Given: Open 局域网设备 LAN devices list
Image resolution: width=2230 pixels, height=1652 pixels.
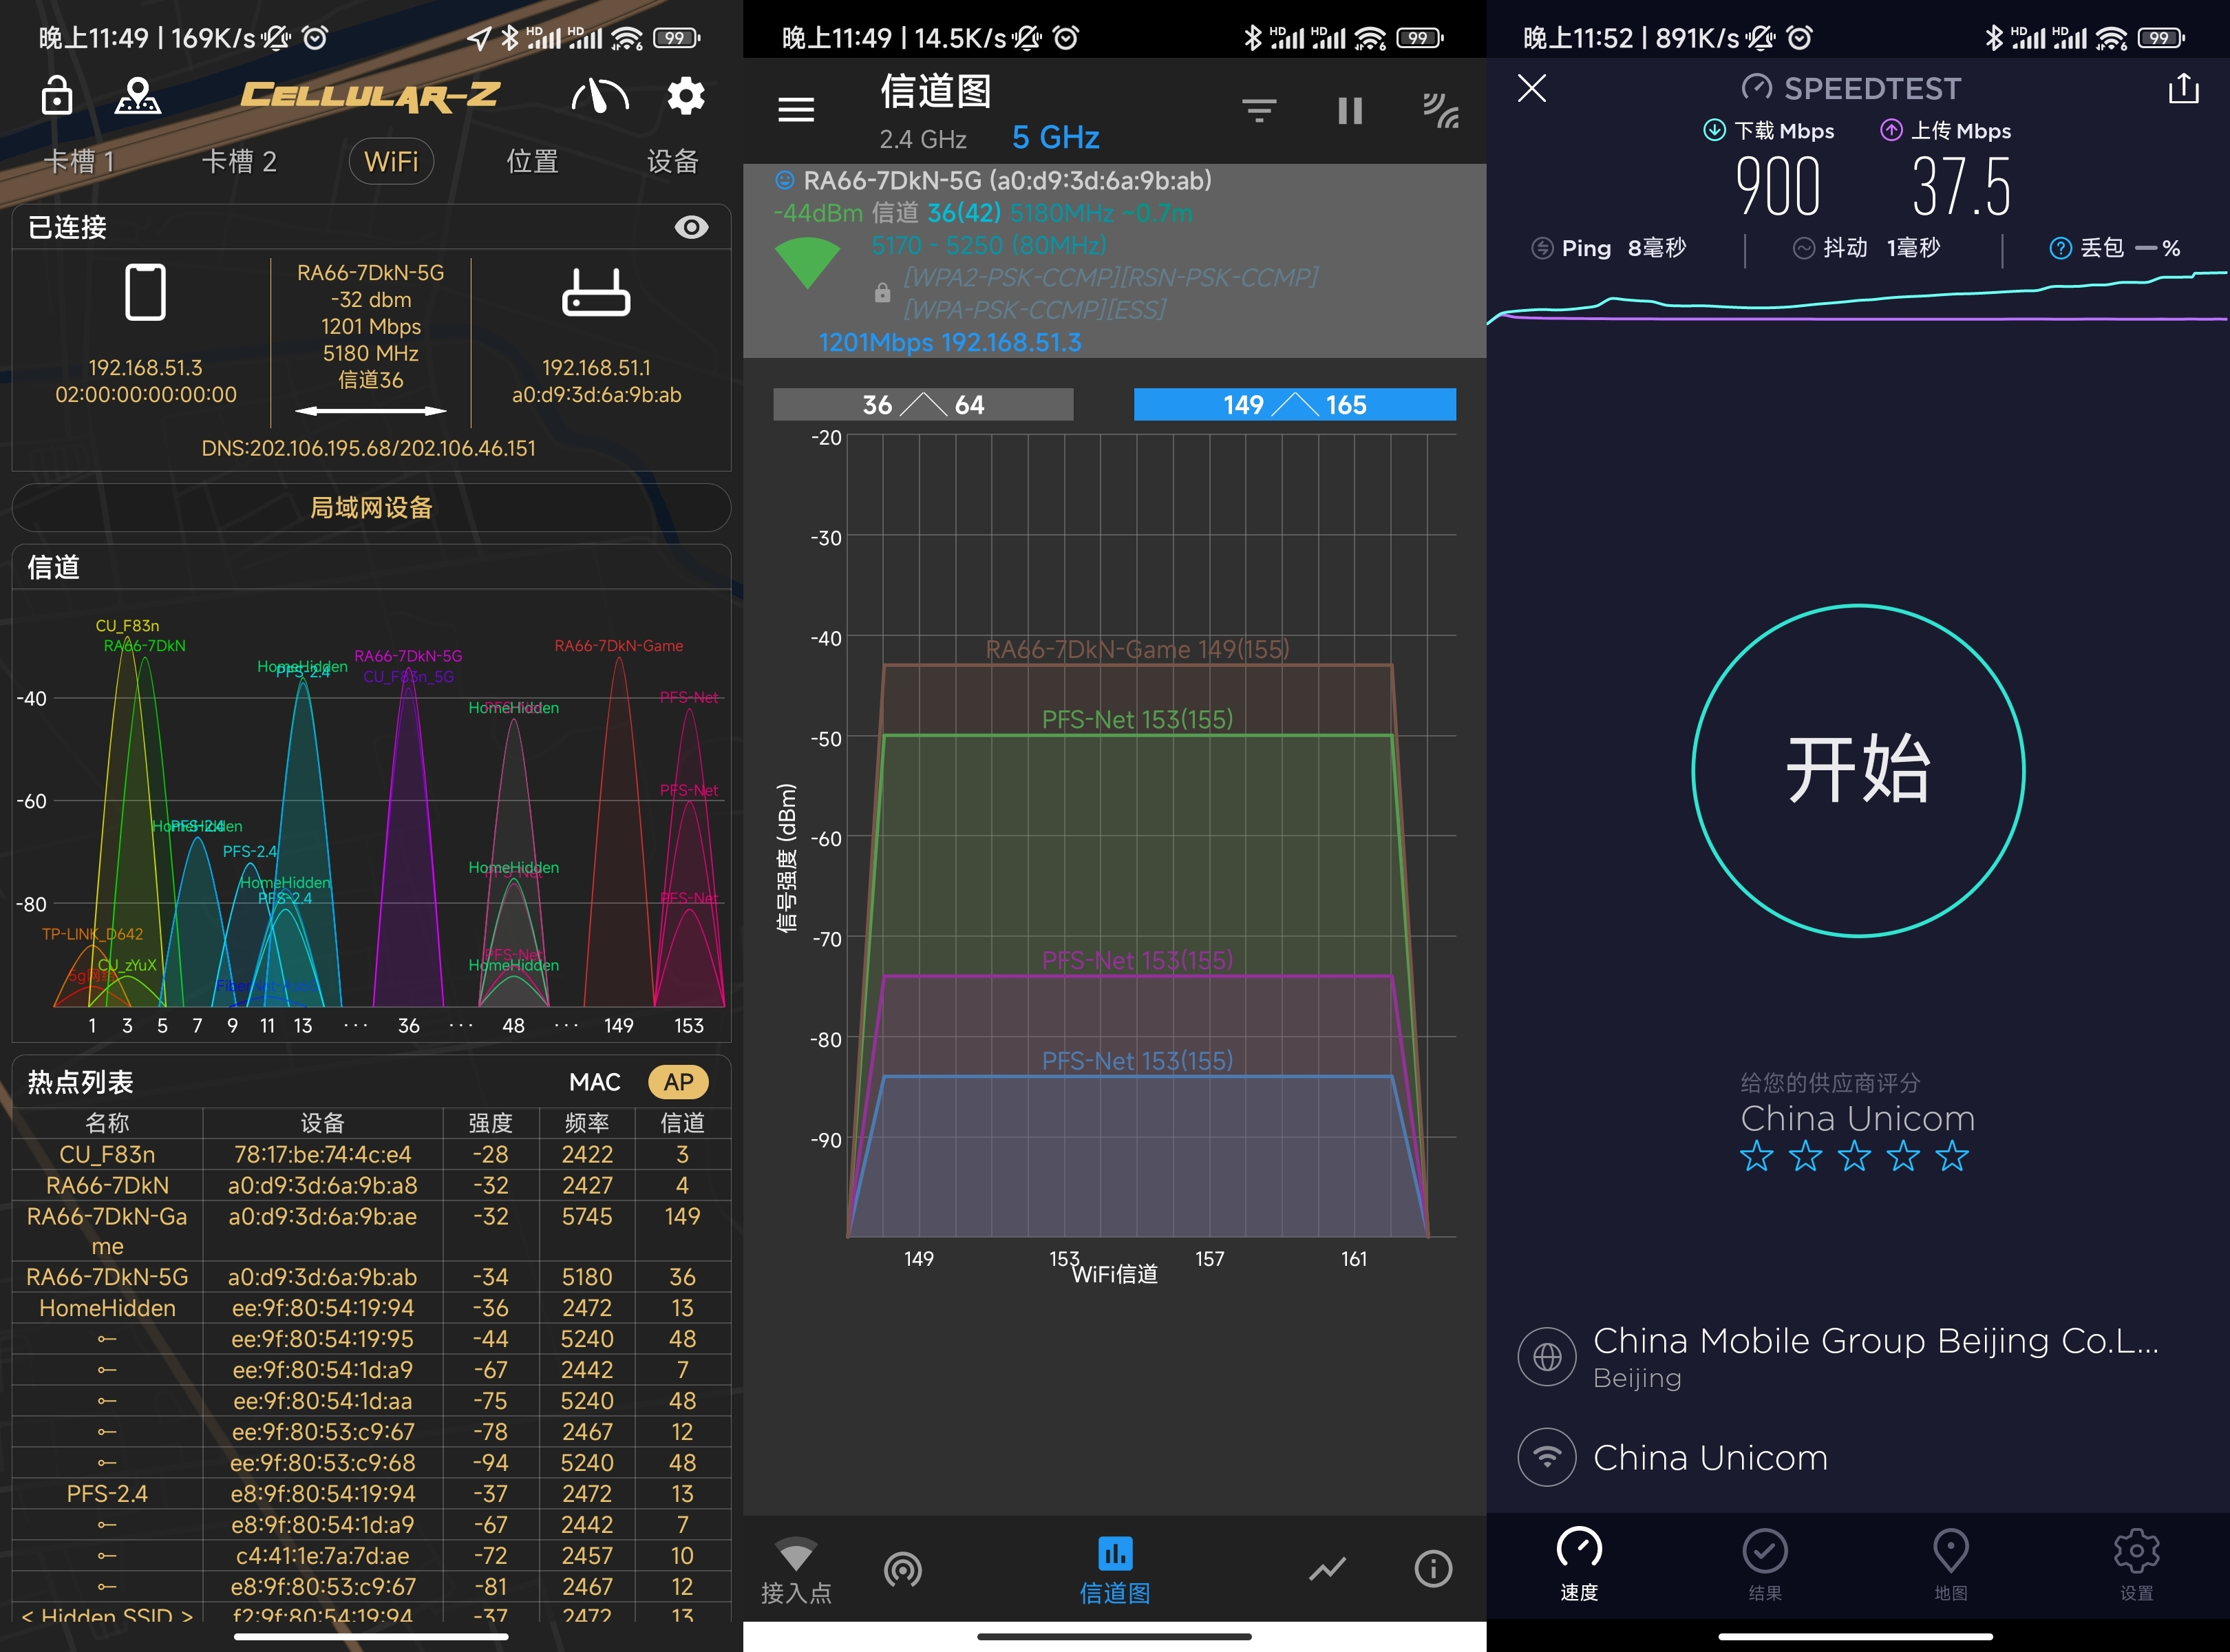Looking at the screenshot, I should pyautogui.click(x=370, y=507).
